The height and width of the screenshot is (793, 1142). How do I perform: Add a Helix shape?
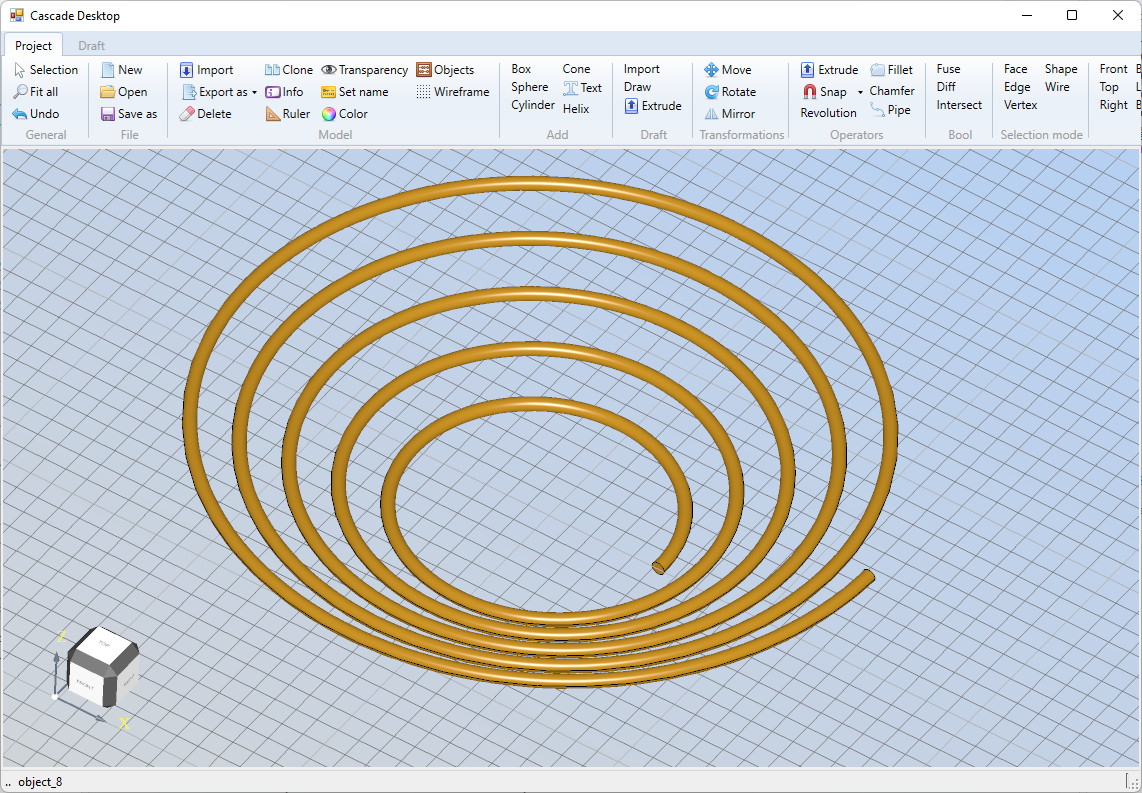point(575,109)
